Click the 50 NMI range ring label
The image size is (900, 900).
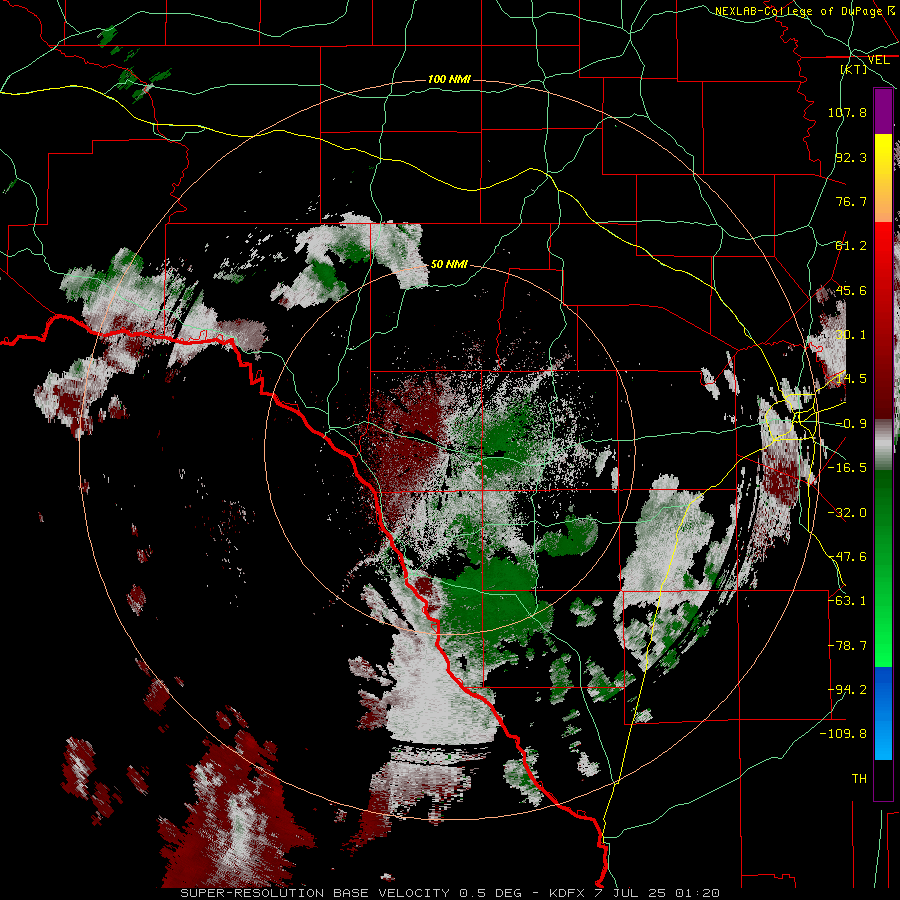(x=449, y=264)
